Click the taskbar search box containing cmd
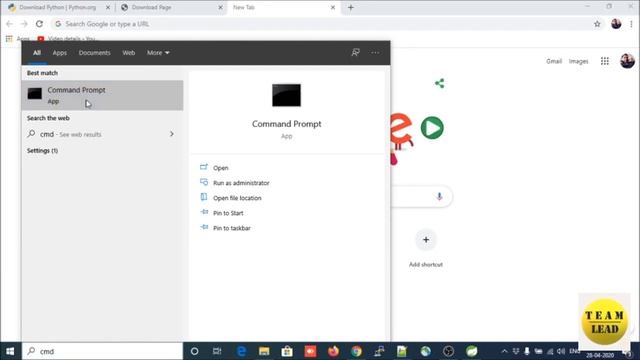Viewport: 640px width, 360px height. click(x=102, y=351)
